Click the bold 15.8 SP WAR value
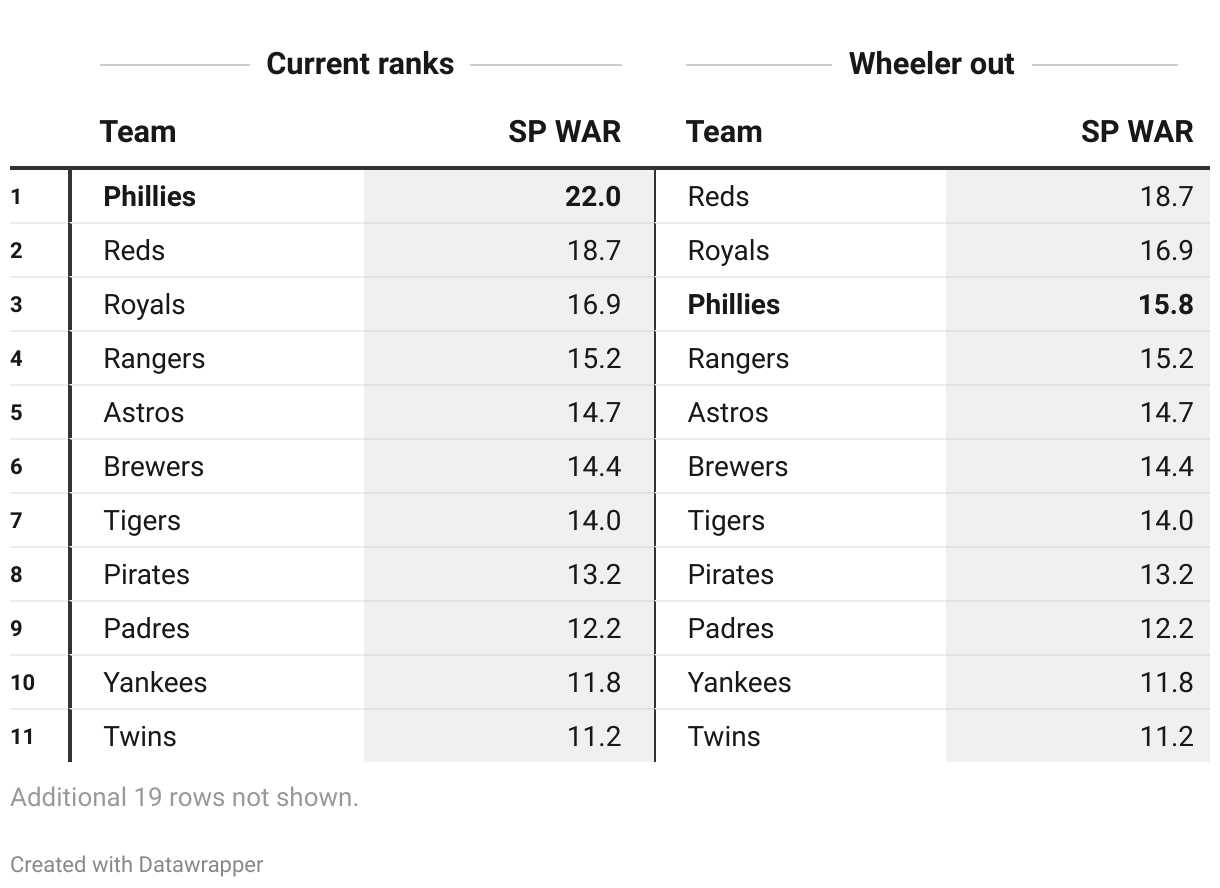The height and width of the screenshot is (888, 1220). click(x=1165, y=304)
